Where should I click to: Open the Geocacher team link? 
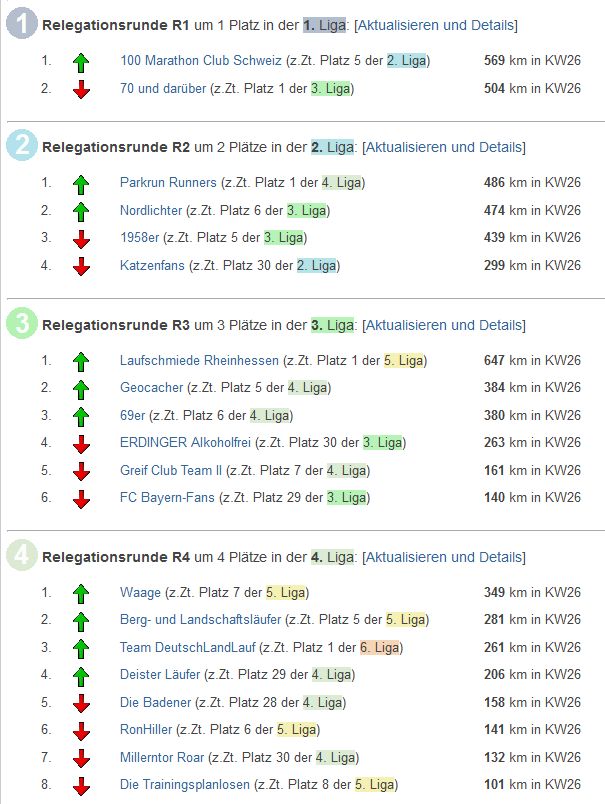click(151, 388)
